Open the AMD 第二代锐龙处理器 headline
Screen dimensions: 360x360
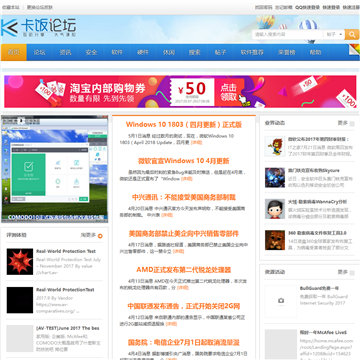click(x=184, y=270)
